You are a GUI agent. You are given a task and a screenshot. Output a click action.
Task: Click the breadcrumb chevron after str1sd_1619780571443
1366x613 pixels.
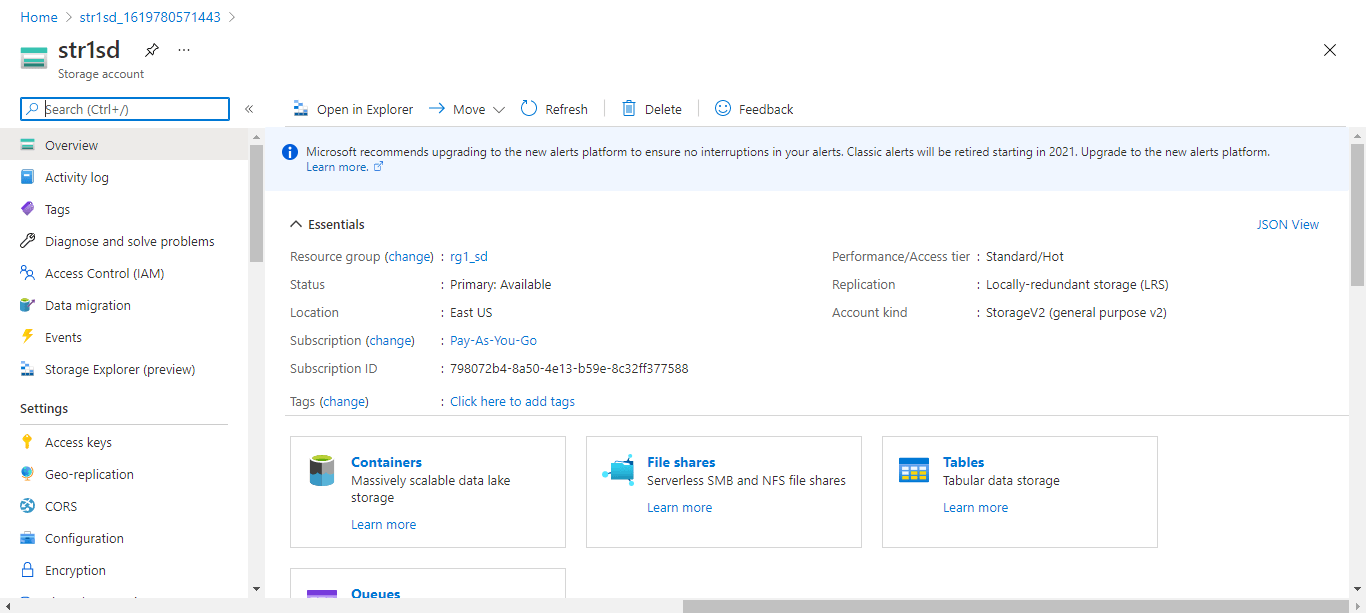click(232, 17)
